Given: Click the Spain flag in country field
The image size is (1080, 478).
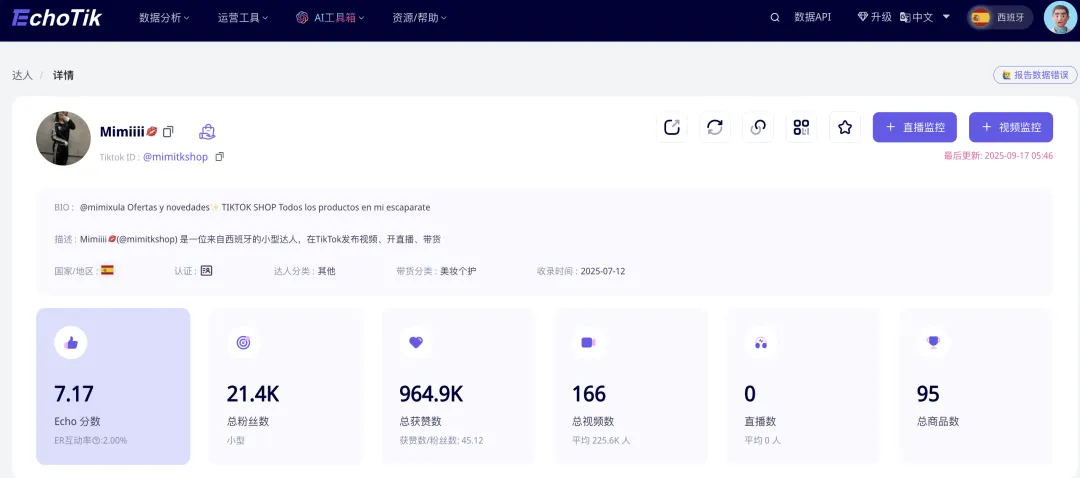Looking at the screenshot, I should 107,270.
